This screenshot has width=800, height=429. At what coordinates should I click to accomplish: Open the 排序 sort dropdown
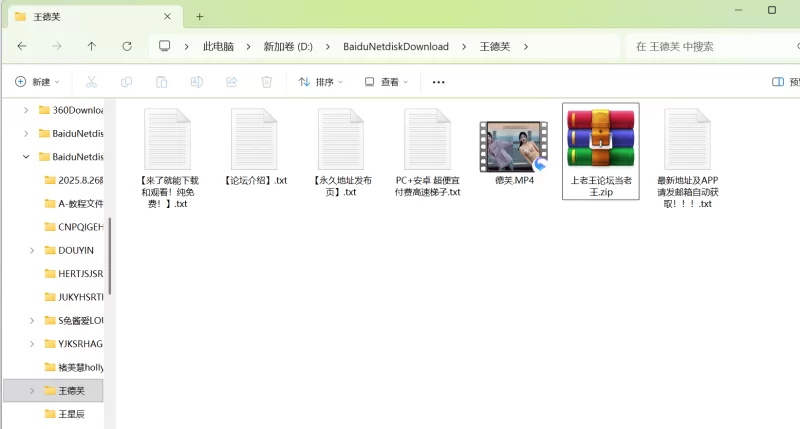[321, 82]
